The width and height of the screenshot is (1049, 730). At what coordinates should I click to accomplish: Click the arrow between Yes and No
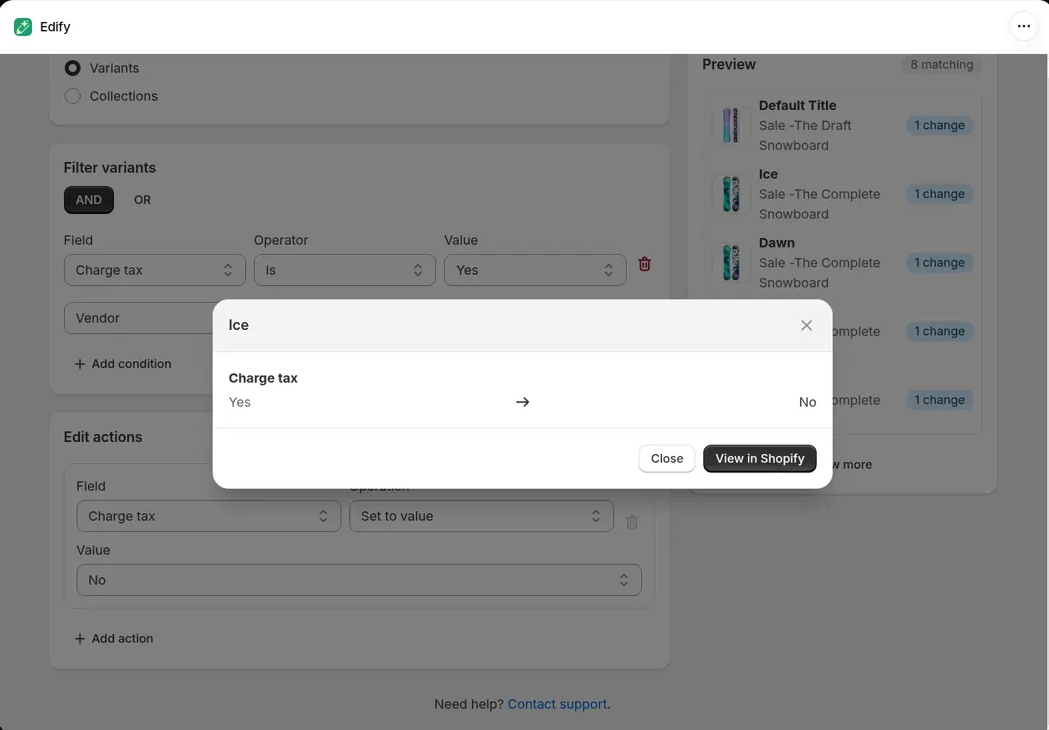coord(522,402)
